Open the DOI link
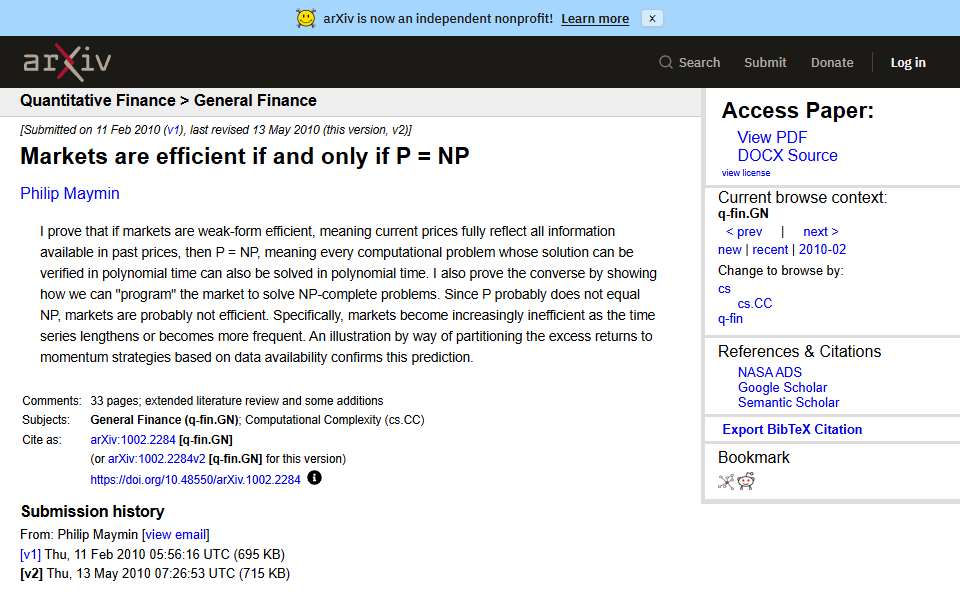This screenshot has width=960, height=600. click(x=195, y=480)
